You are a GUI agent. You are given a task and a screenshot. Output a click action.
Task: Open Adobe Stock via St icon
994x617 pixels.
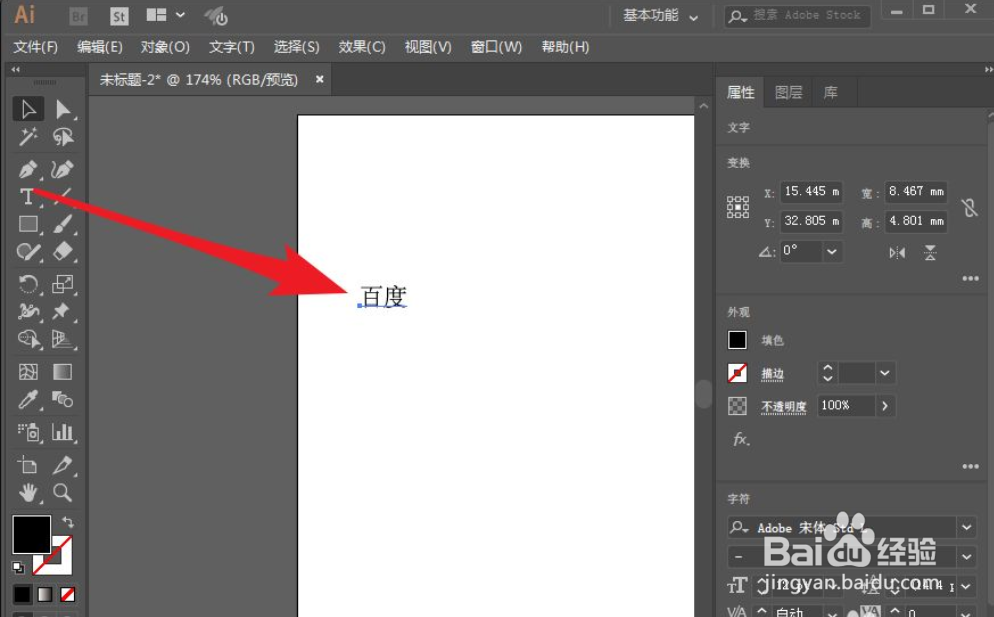[119, 16]
